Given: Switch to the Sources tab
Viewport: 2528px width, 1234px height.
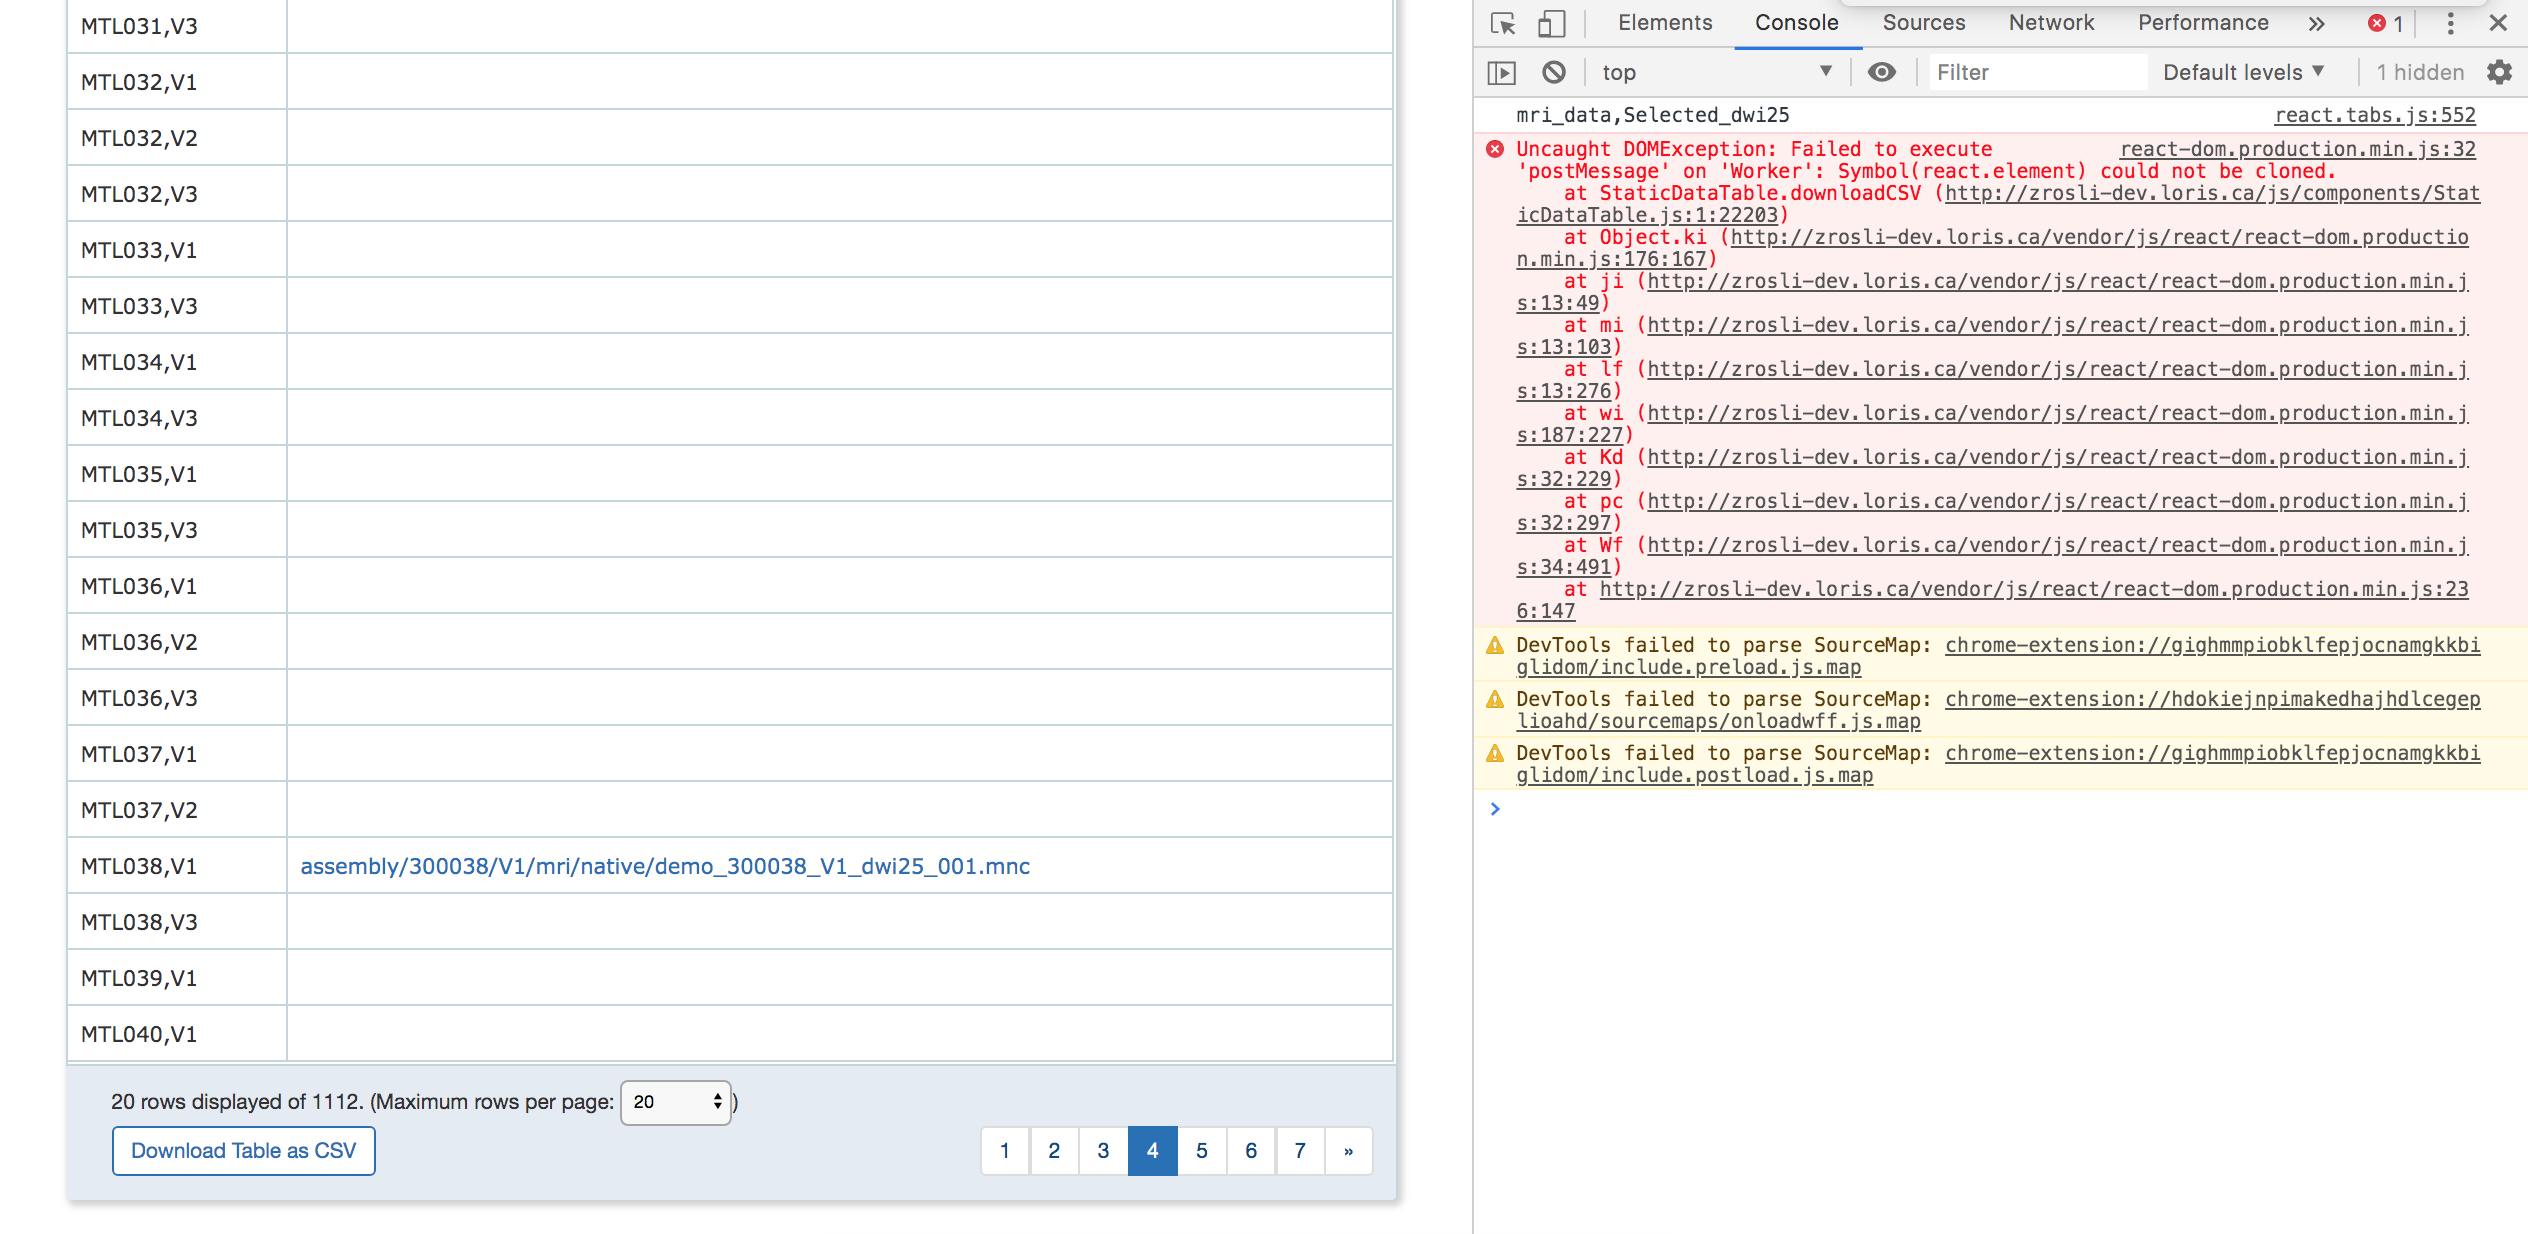Looking at the screenshot, I should click(1922, 22).
